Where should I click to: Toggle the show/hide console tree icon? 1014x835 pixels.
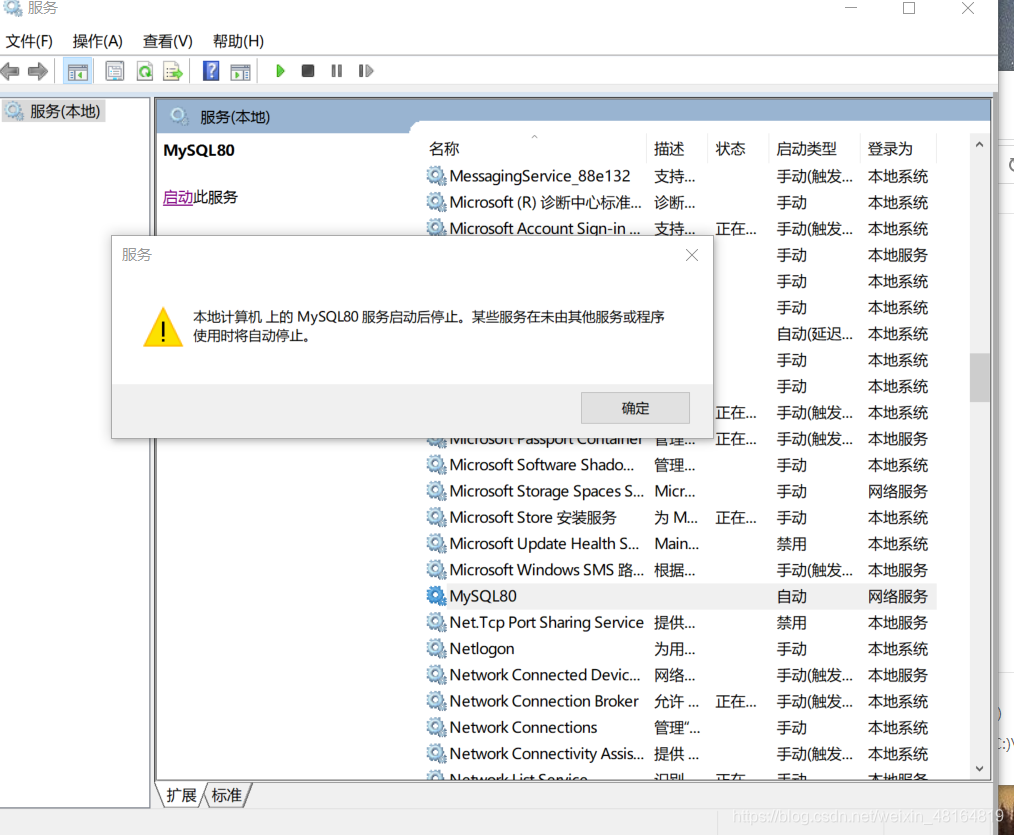(78, 71)
